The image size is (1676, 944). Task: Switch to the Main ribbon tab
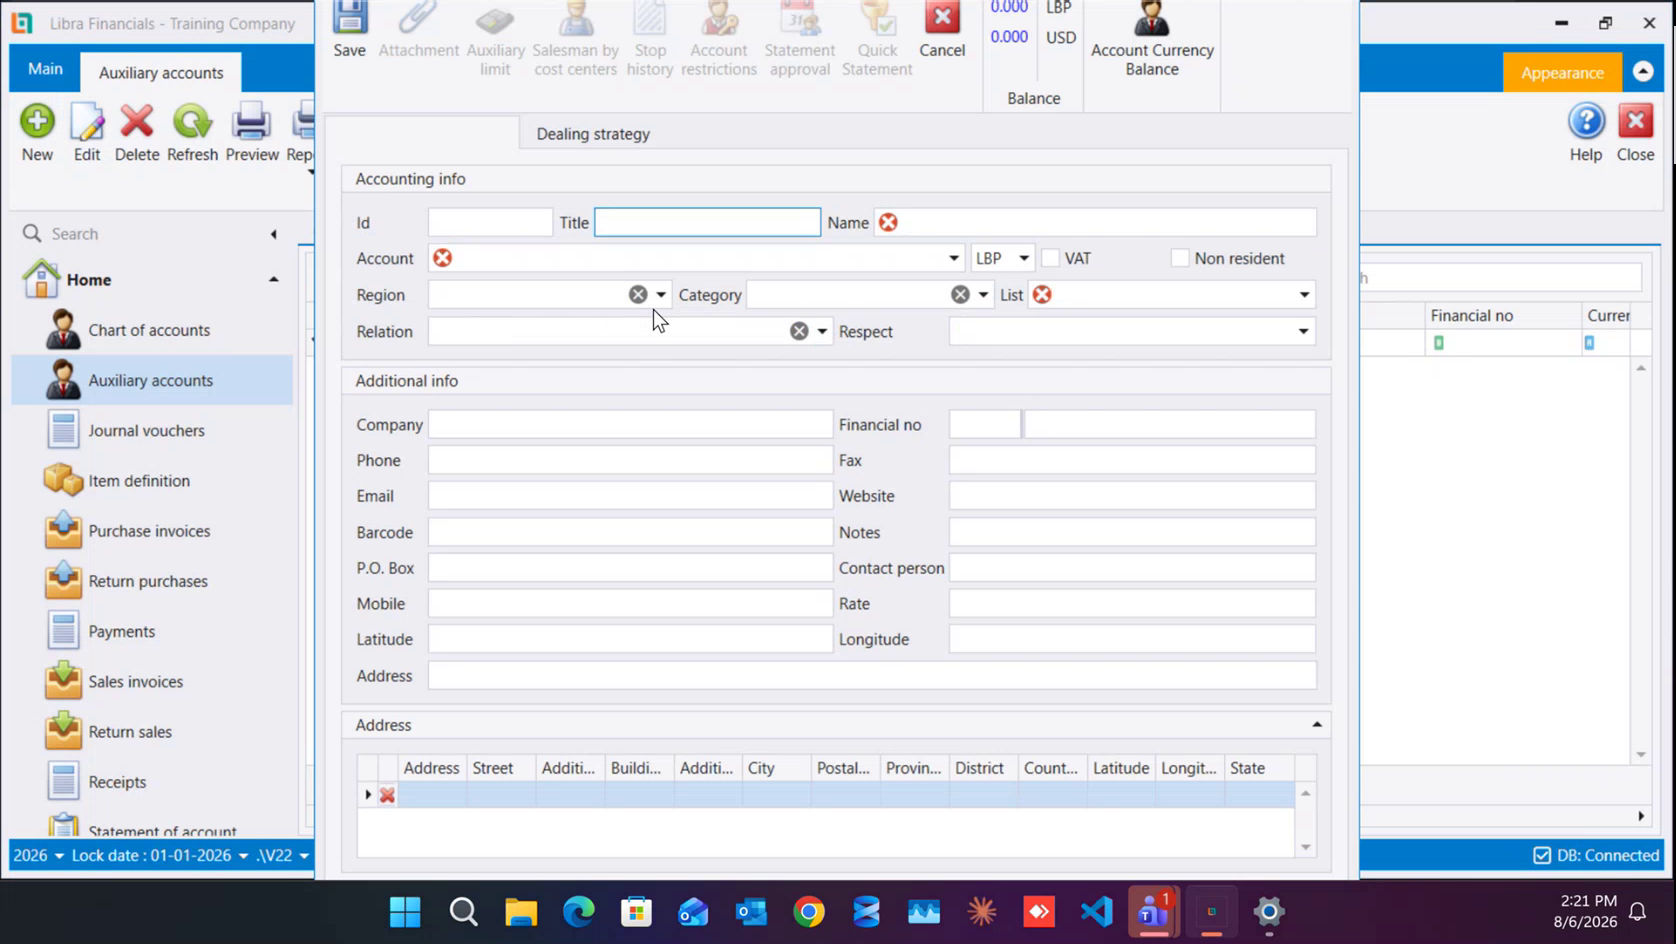tap(45, 69)
